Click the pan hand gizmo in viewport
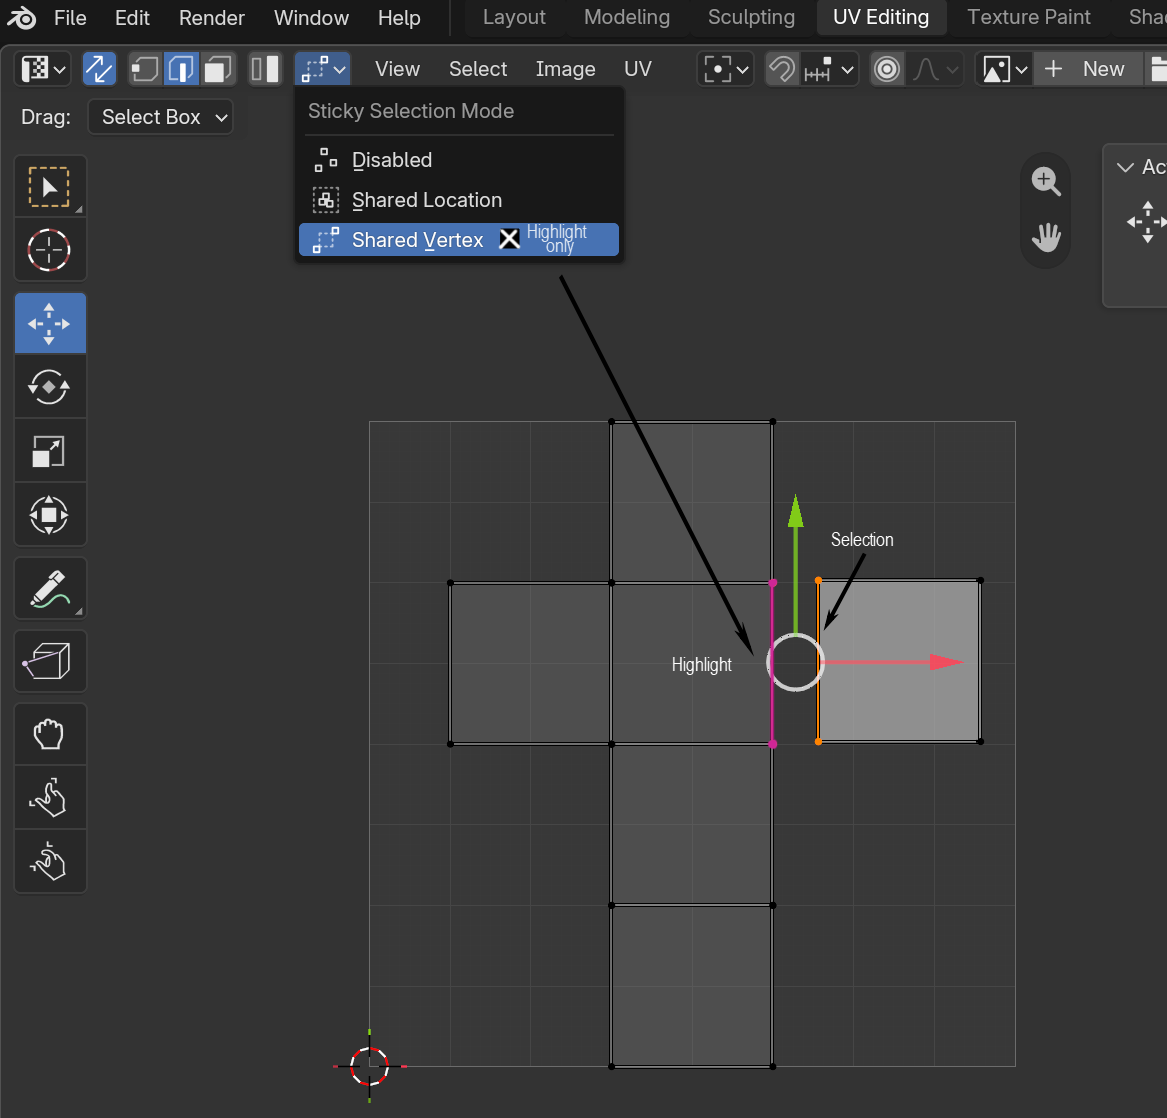Image resolution: width=1167 pixels, height=1118 pixels. pyautogui.click(x=1046, y=237)
